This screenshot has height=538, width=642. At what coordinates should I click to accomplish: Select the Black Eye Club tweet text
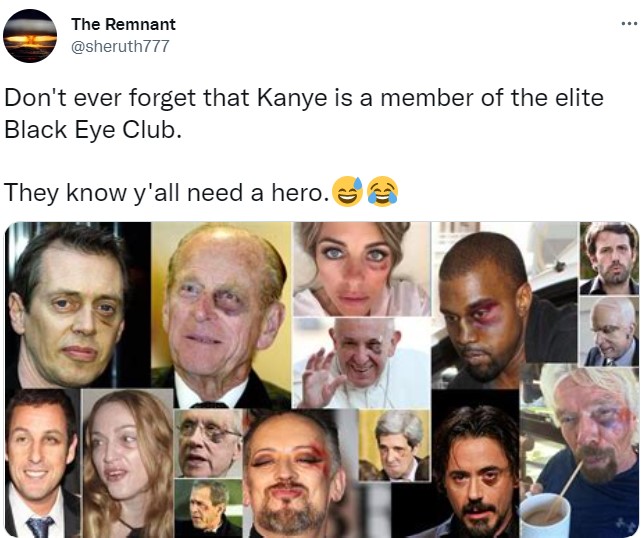303,113
